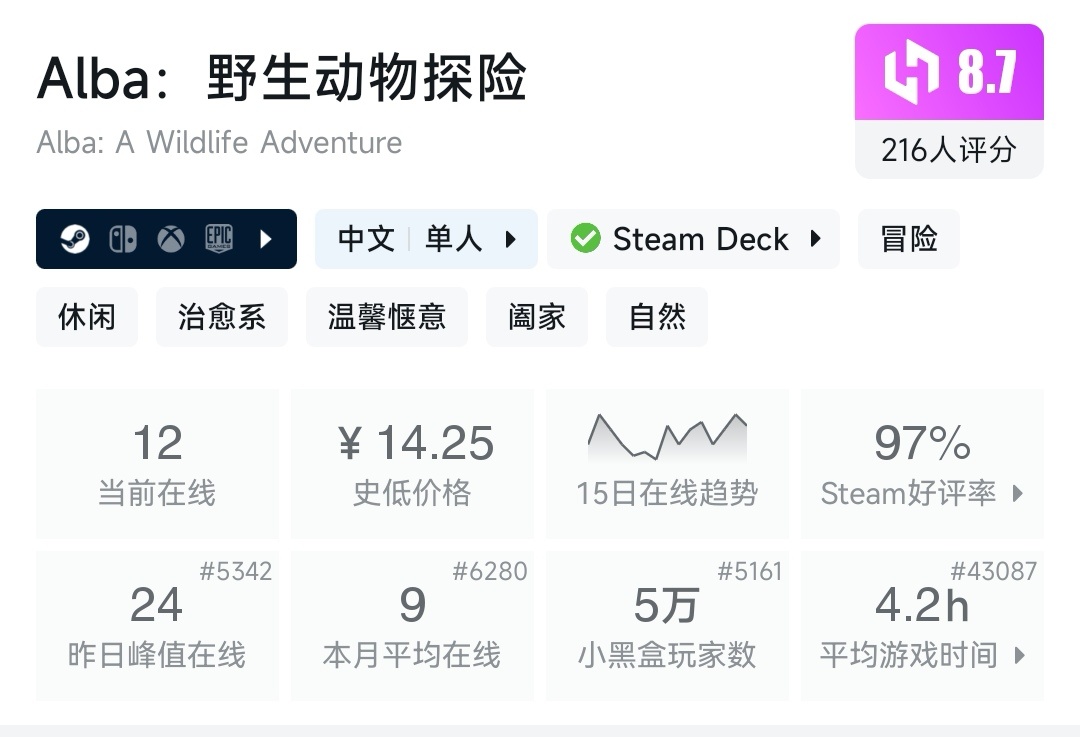Select the Xbox platform icon
The image size is (1080, 737).
[x=171, y=239]
